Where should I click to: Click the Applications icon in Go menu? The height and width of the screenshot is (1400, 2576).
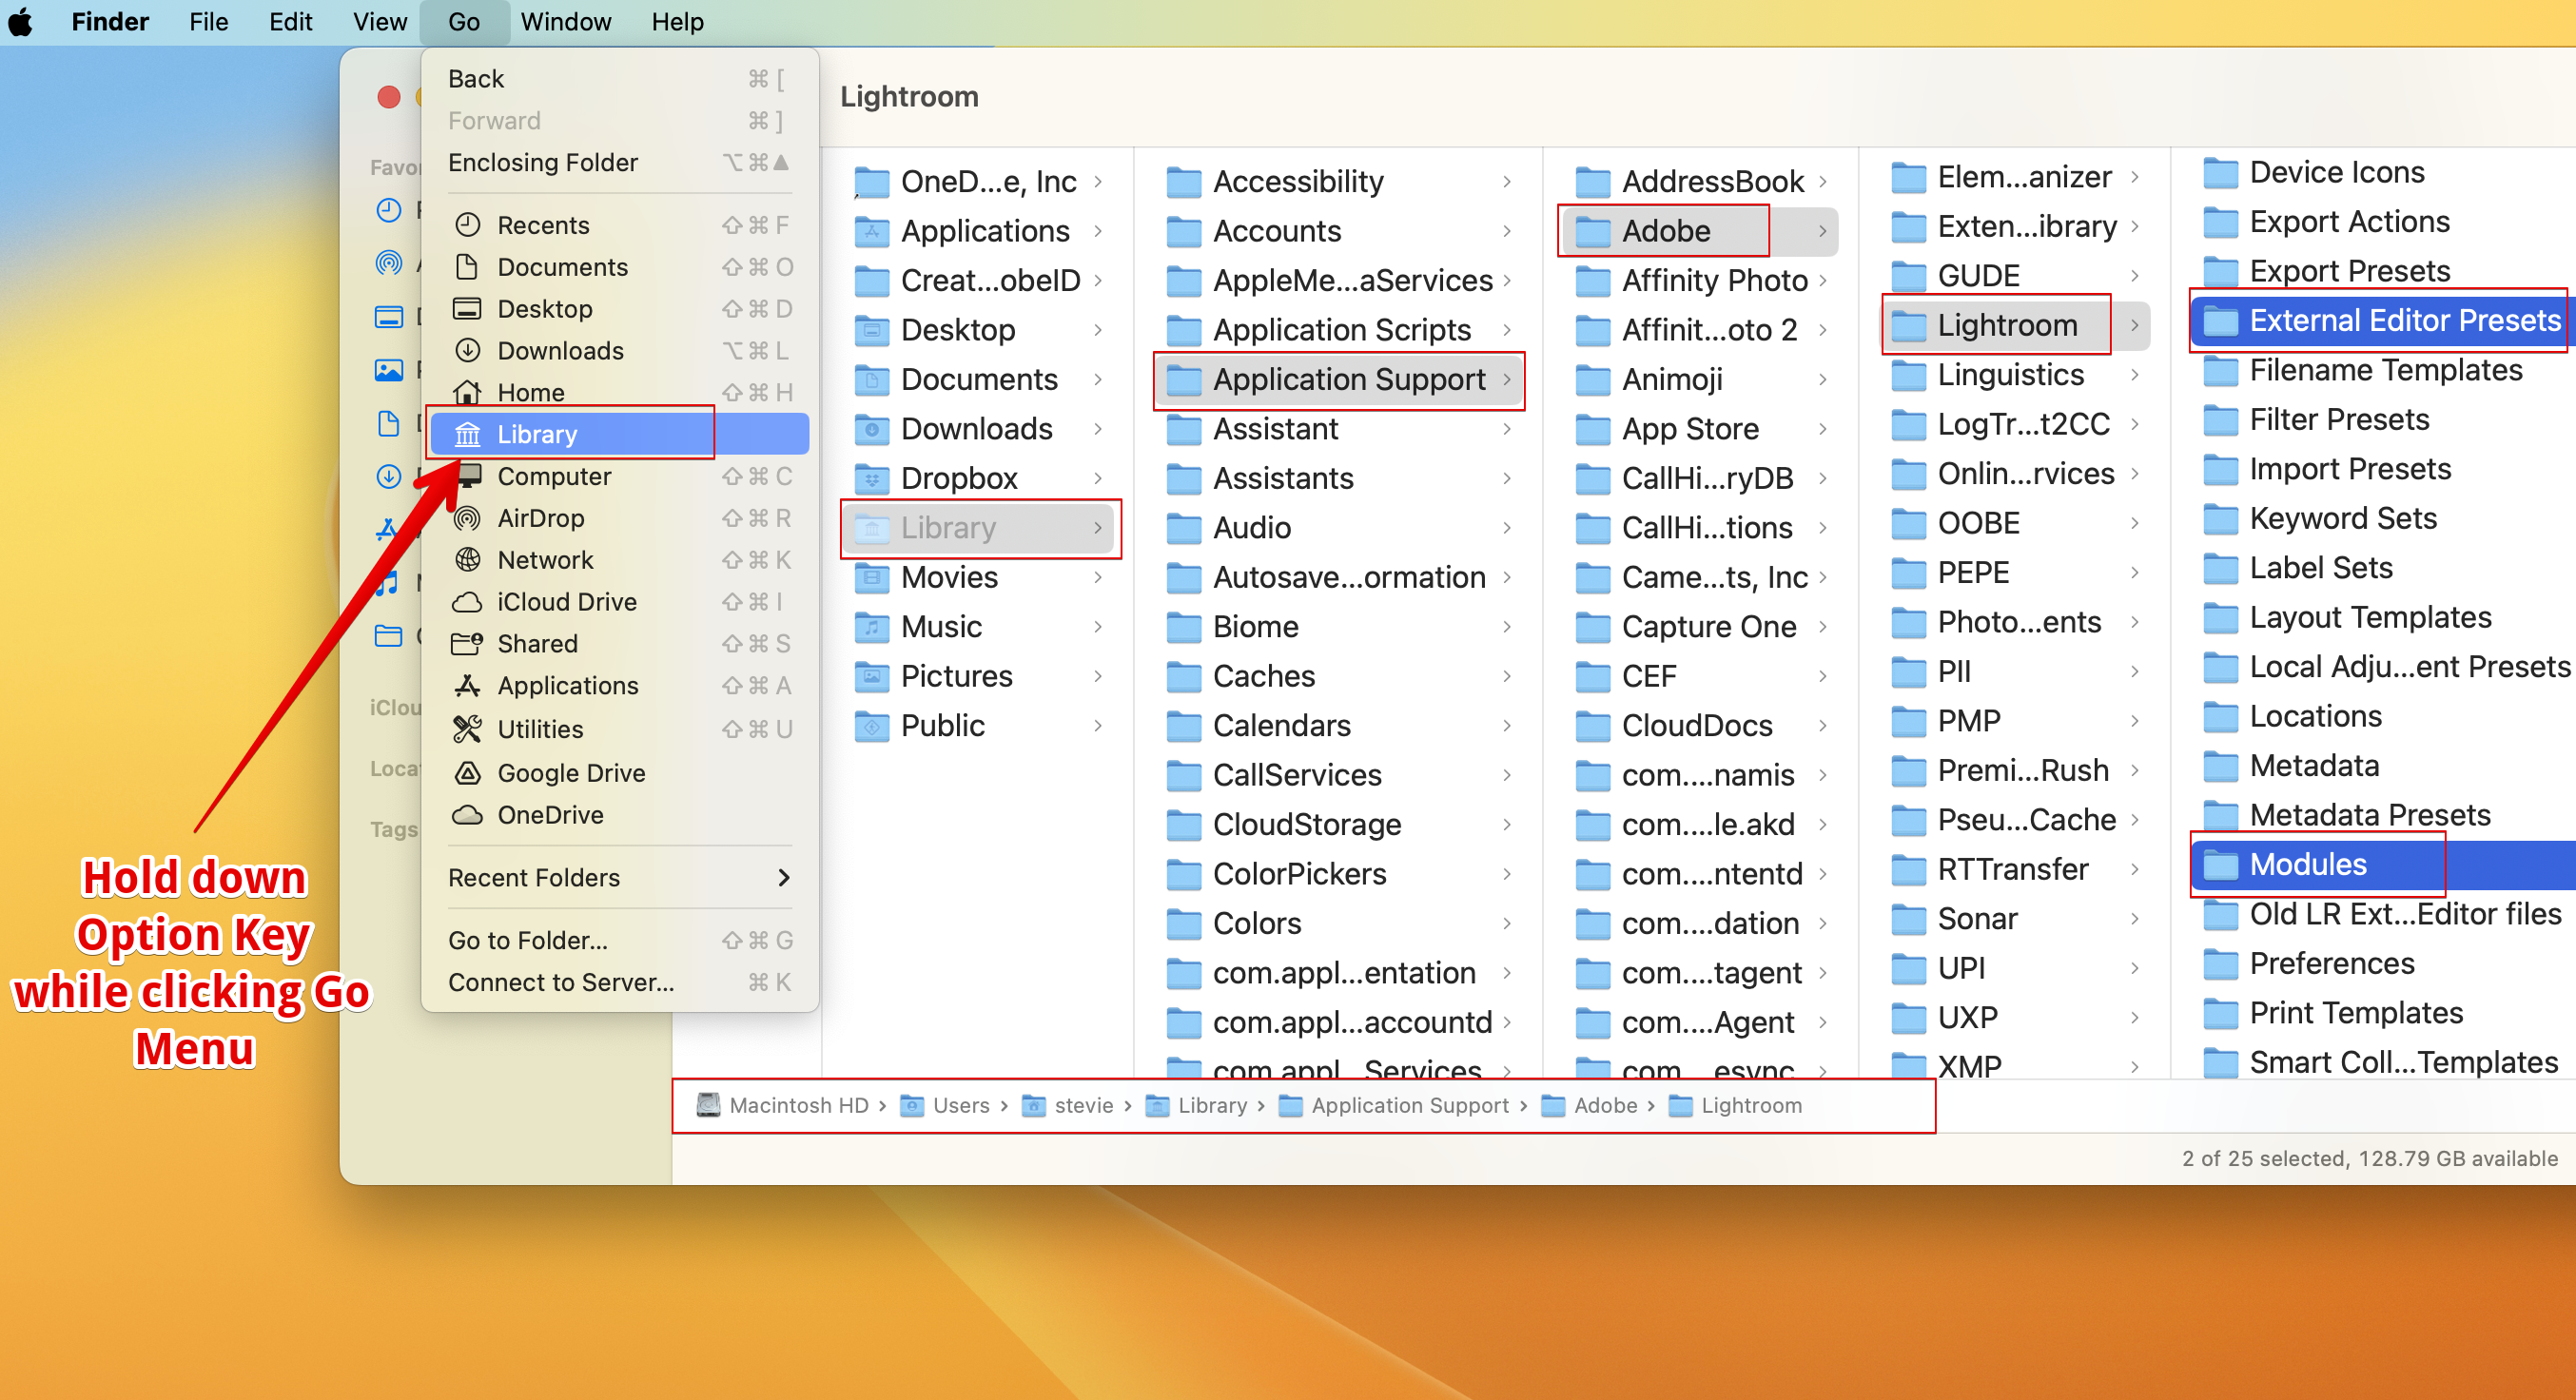pos(467,685)
